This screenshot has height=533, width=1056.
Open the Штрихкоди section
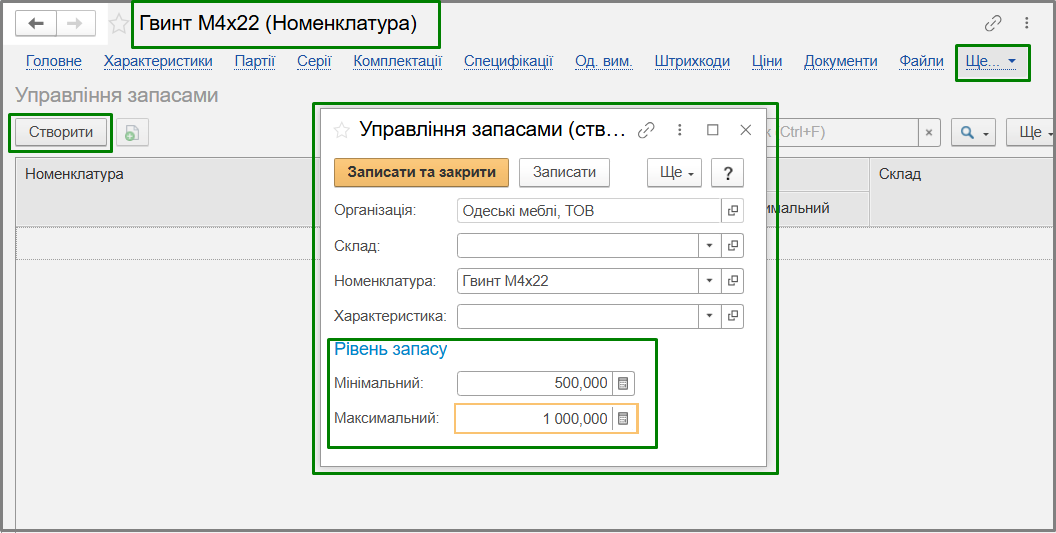(x=692, y=62)
